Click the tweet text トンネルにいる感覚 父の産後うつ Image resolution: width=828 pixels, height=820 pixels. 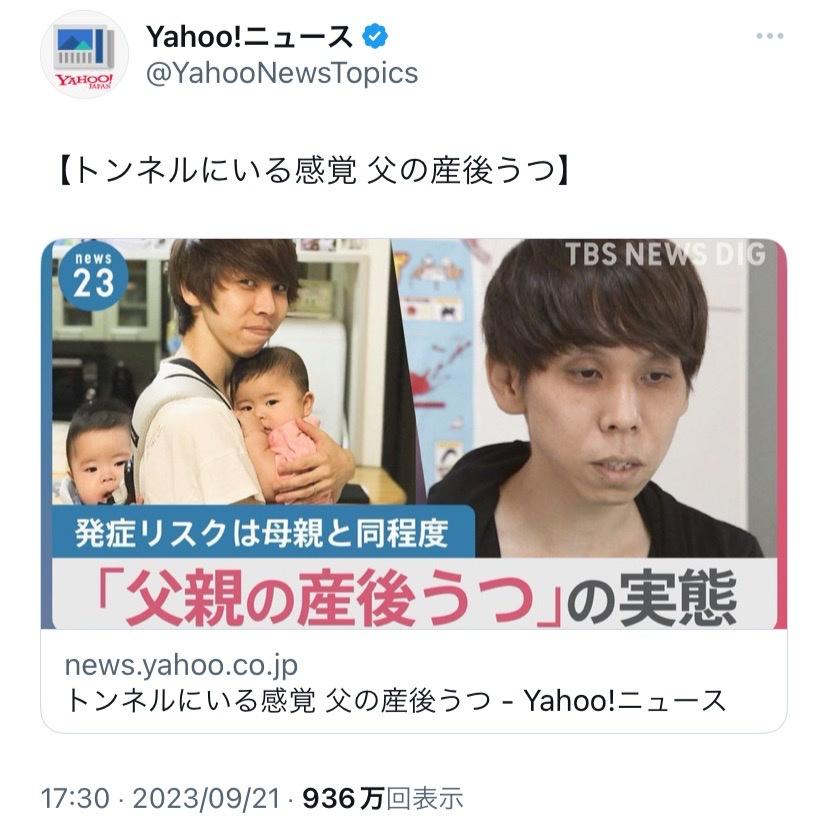click(x=313, y=171)
